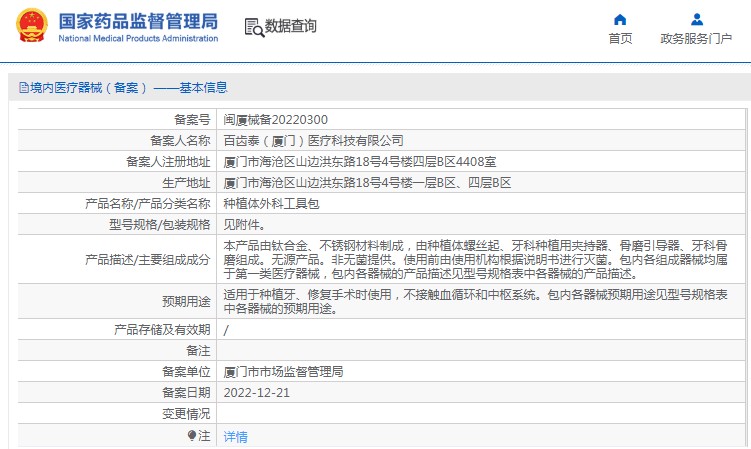Go to 首页 label
This screenshot has width=751, height=449.
click(x=620, y=38)
